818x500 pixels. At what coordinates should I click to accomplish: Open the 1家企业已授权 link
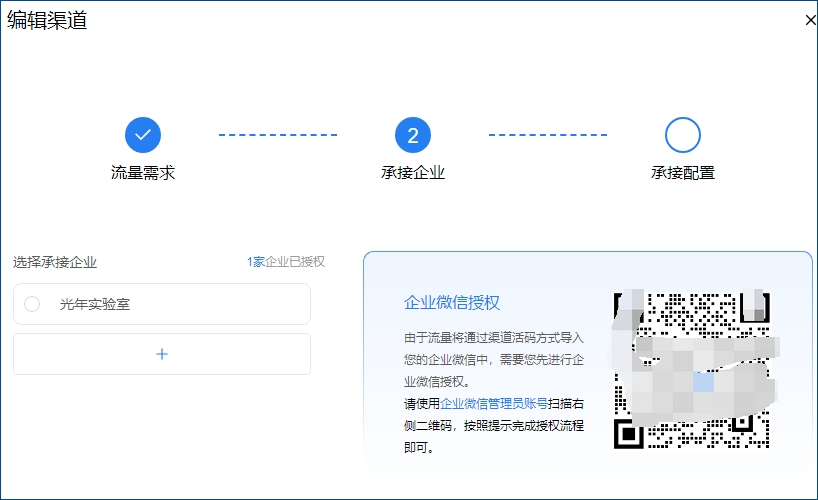tap(286, 261)
